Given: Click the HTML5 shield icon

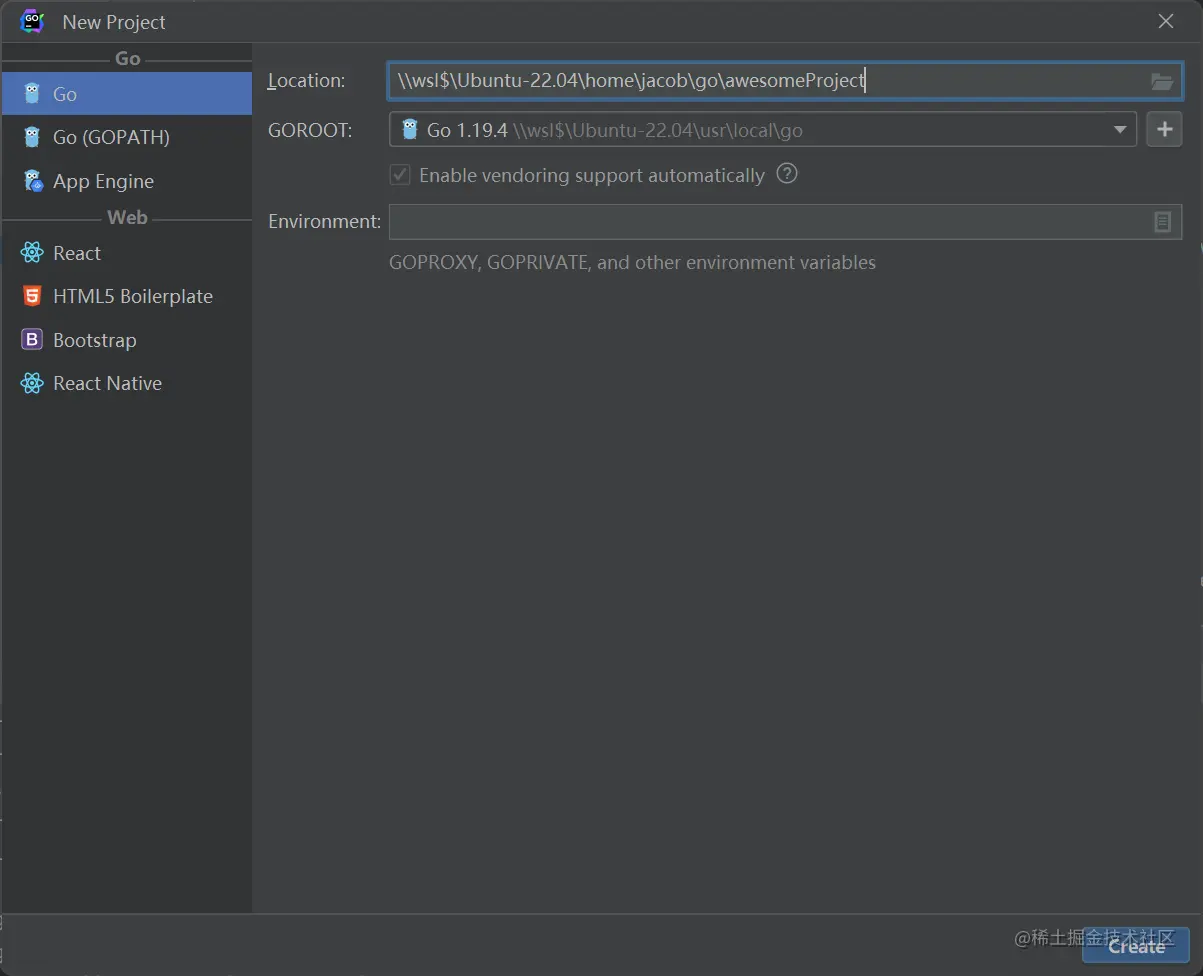Looking at the screenshot, I should point(33,296).
